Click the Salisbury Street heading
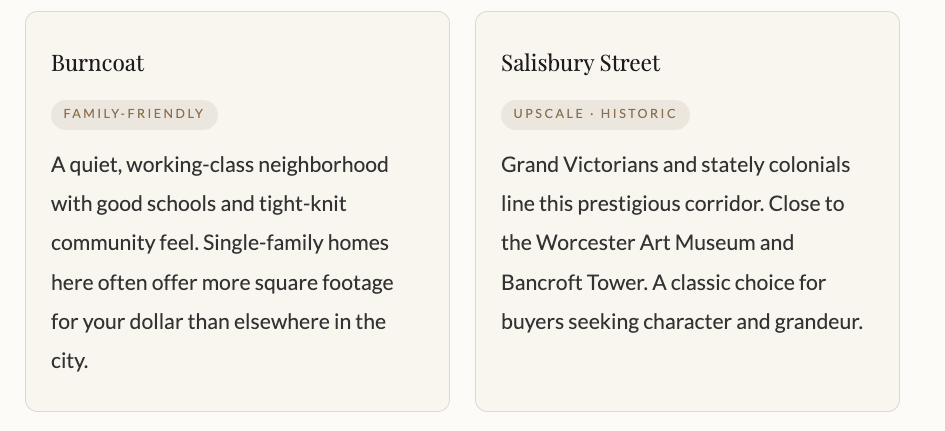945x431 pixels. pos(580,63)
